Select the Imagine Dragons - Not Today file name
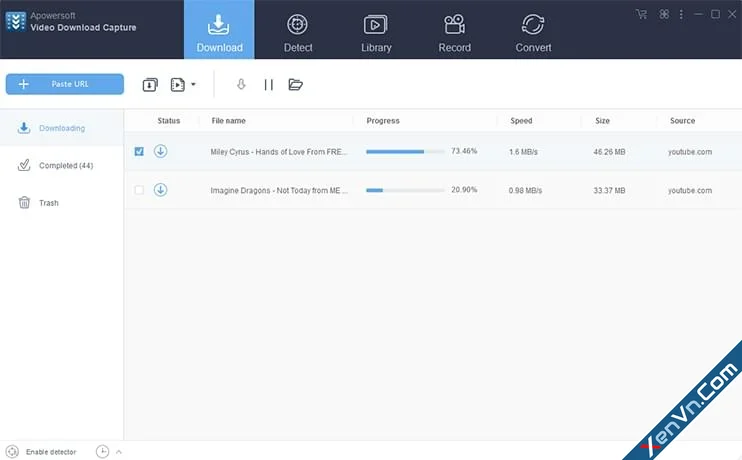 tap(279, 190)
